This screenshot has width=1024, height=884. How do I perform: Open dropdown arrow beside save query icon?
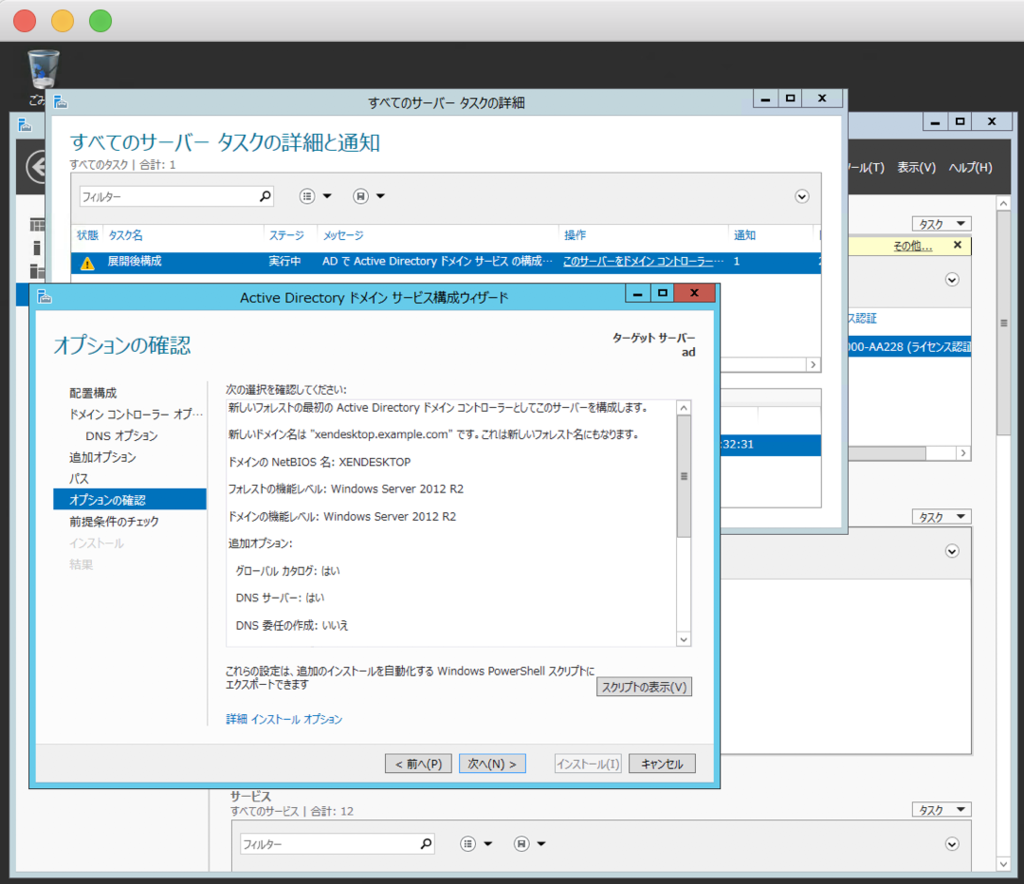[x=381, y=196]
